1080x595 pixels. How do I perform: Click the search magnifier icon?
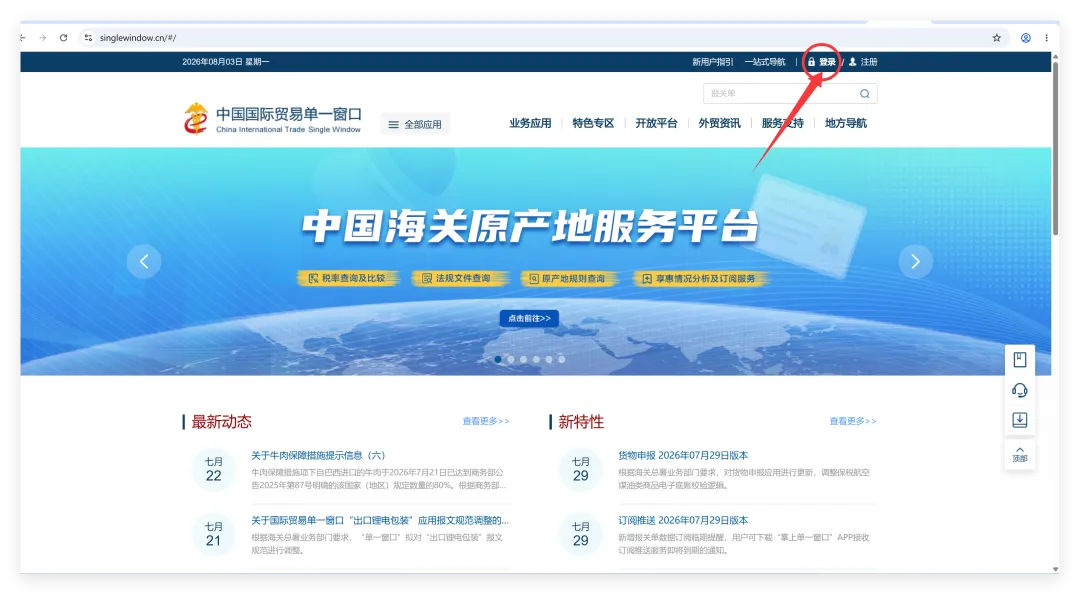(864, 94)
